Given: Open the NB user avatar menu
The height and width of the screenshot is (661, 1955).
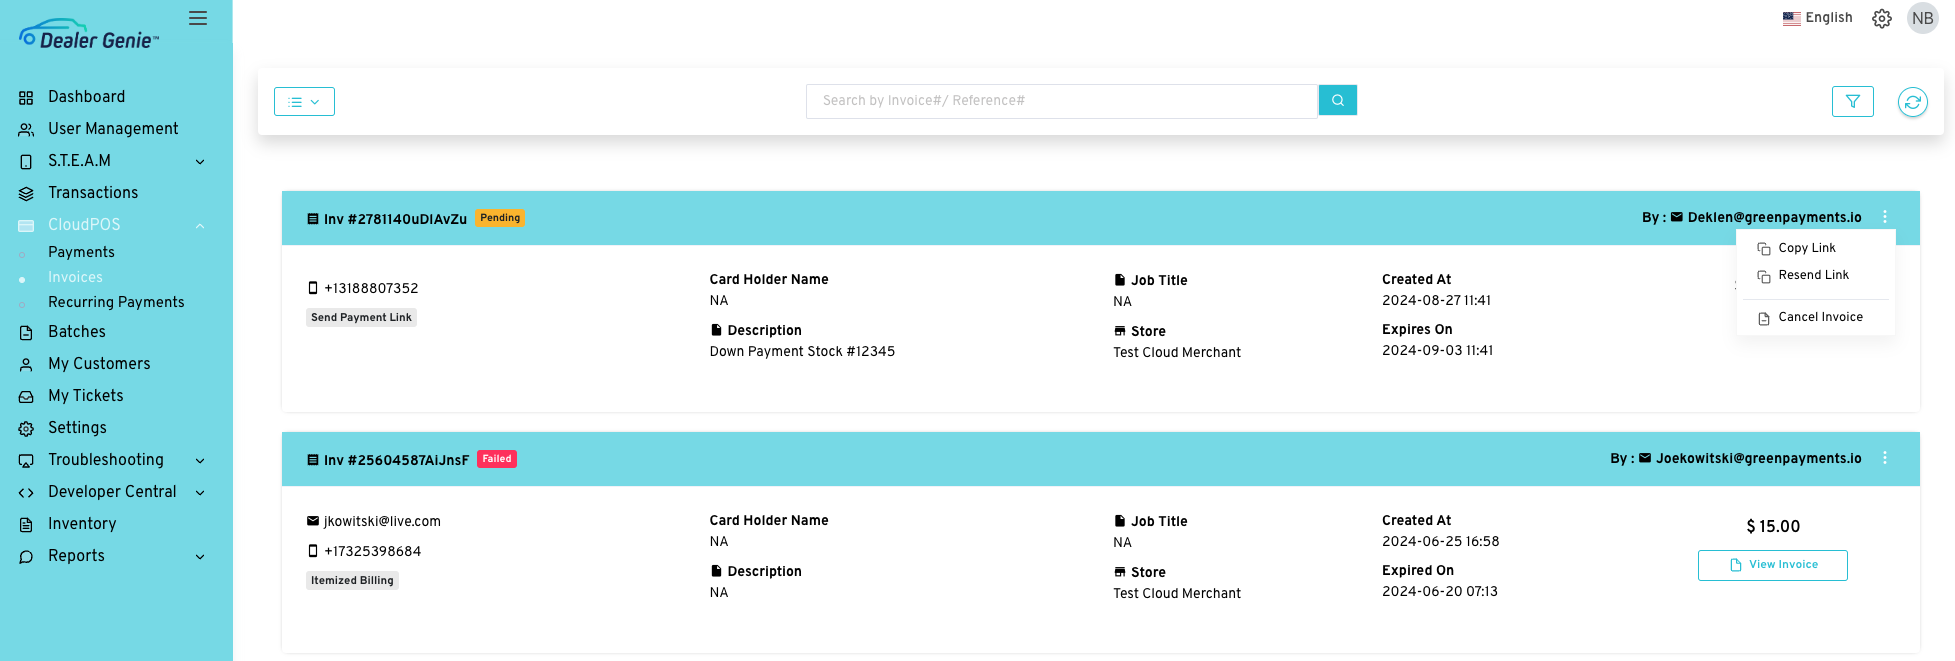Looking at the screenshot, I should (x=1922, y=18).
